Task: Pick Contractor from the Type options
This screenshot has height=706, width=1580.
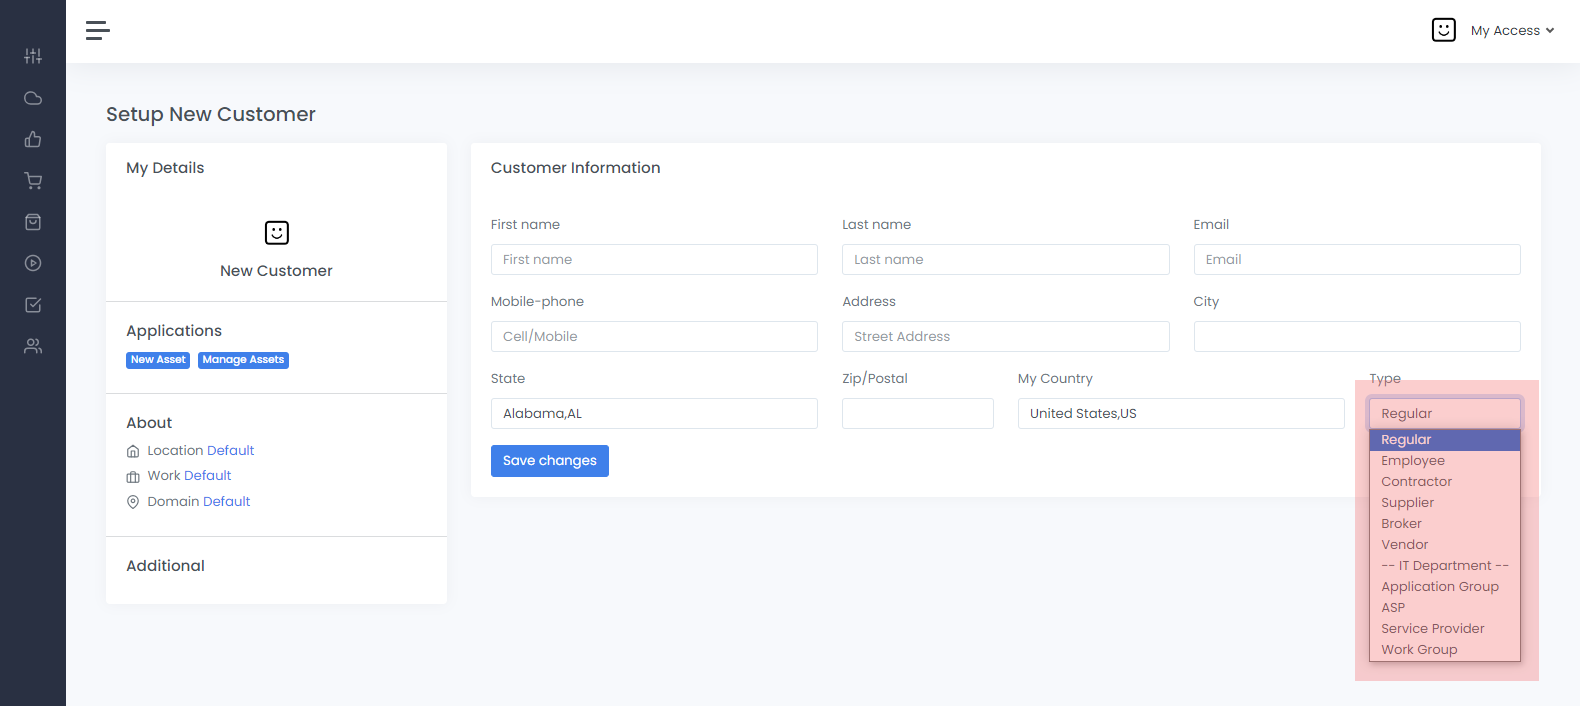Action: coord(1416,482)
